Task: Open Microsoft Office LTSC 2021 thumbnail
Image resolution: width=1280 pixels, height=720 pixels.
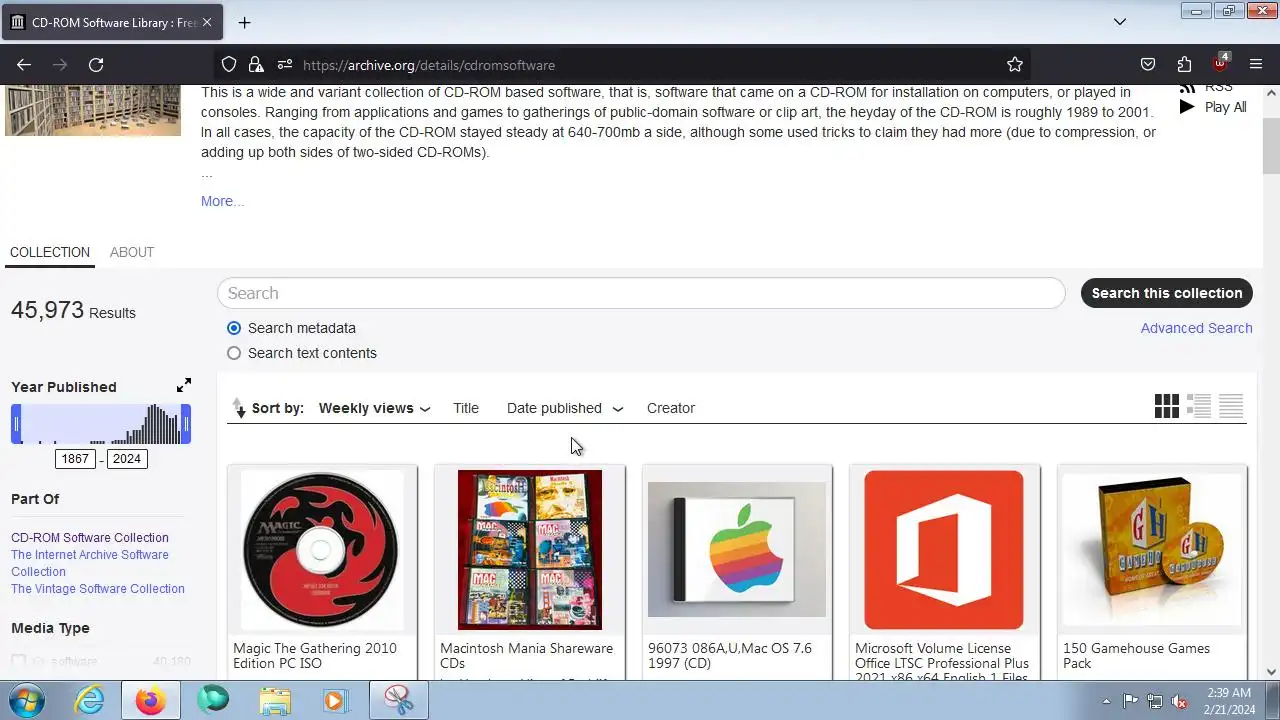Action: pyautogui.click(x=944, y=550)
